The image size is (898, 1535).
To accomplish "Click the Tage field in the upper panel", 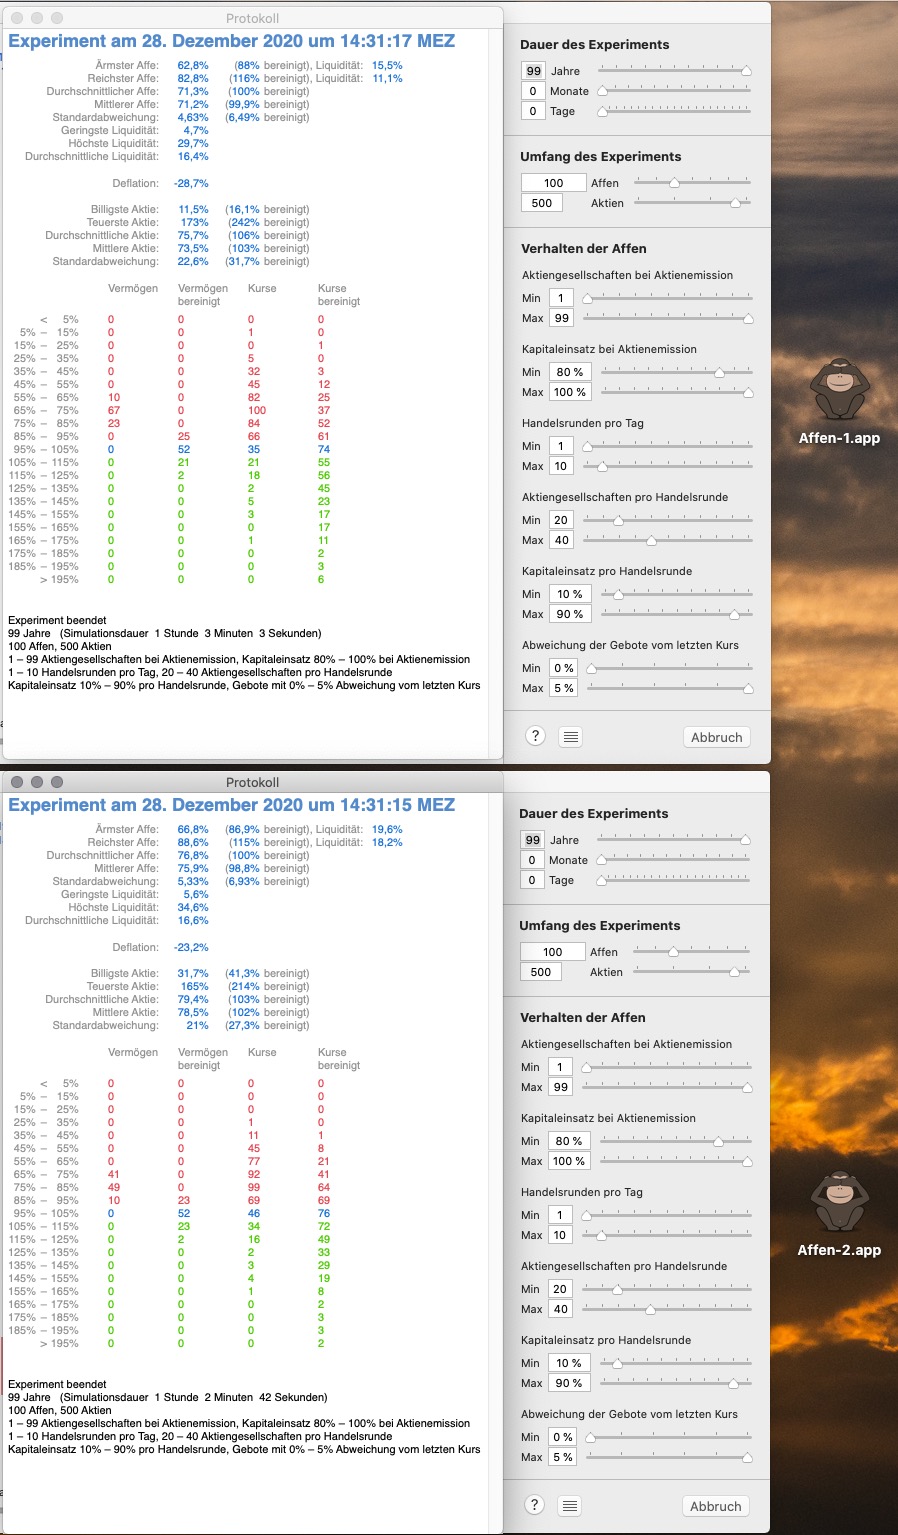I will coord(533,111).
